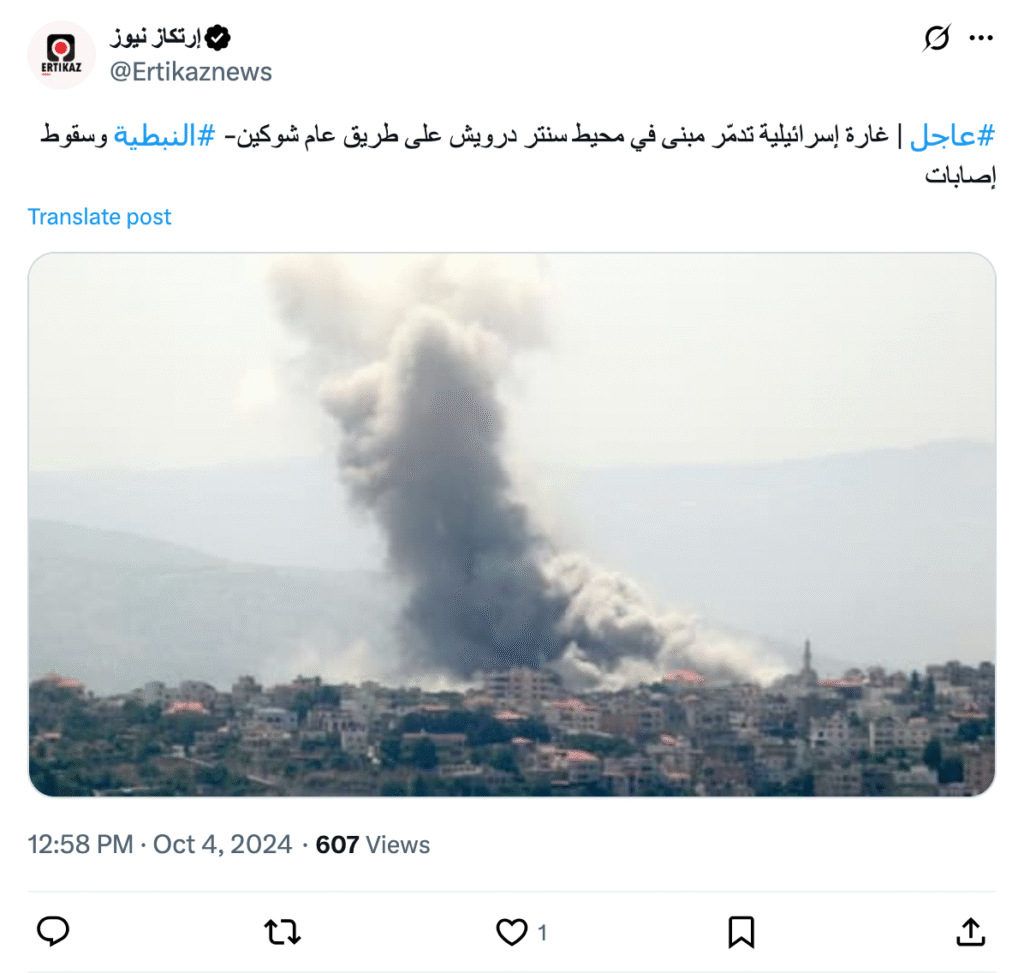Click the like count number 1
The width and height of the screenshot is (1024, 973).
pos(542,933)
